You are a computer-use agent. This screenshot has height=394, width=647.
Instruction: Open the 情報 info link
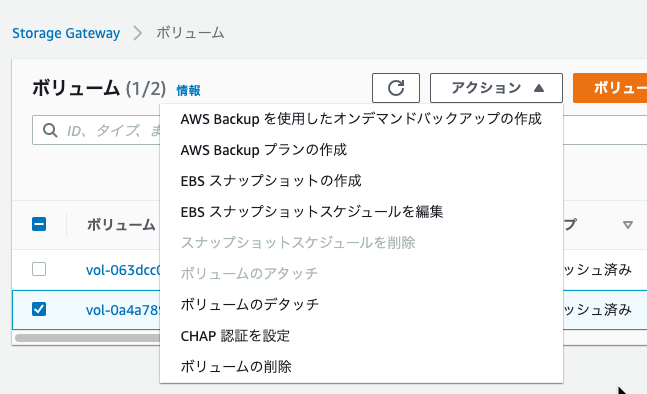(189, 90)
